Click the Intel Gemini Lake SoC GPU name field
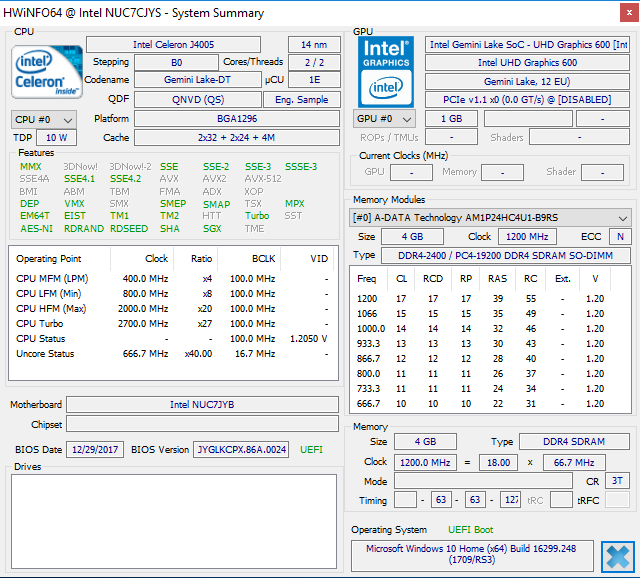 click(x=527, y=44)
